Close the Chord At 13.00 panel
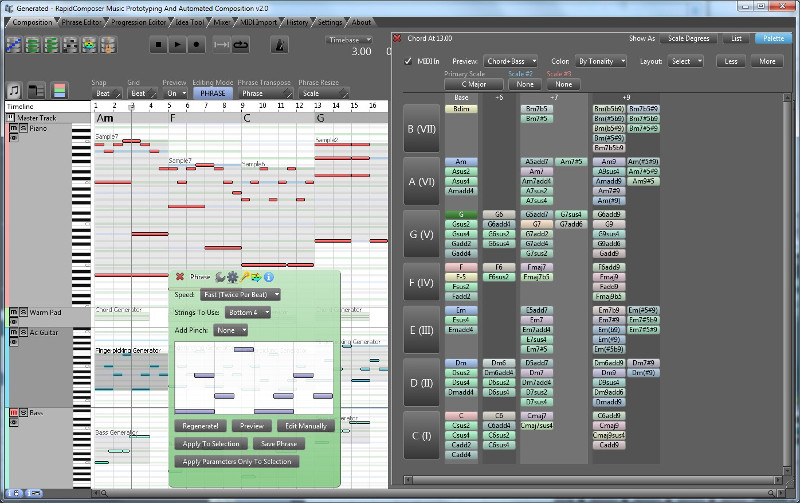The image size is (800, 503). coord(397,38)
